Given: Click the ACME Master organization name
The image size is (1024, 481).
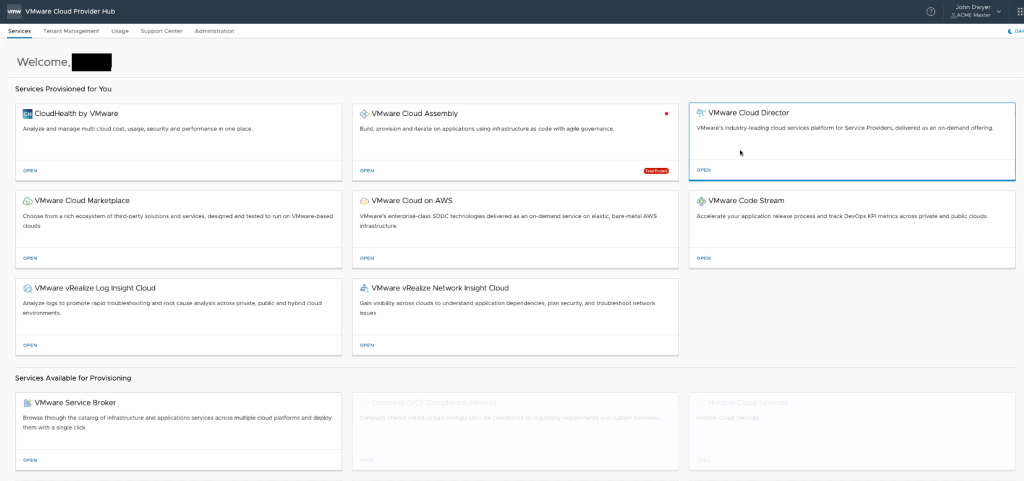Looking at the screenshot, I should click(973, 15).
